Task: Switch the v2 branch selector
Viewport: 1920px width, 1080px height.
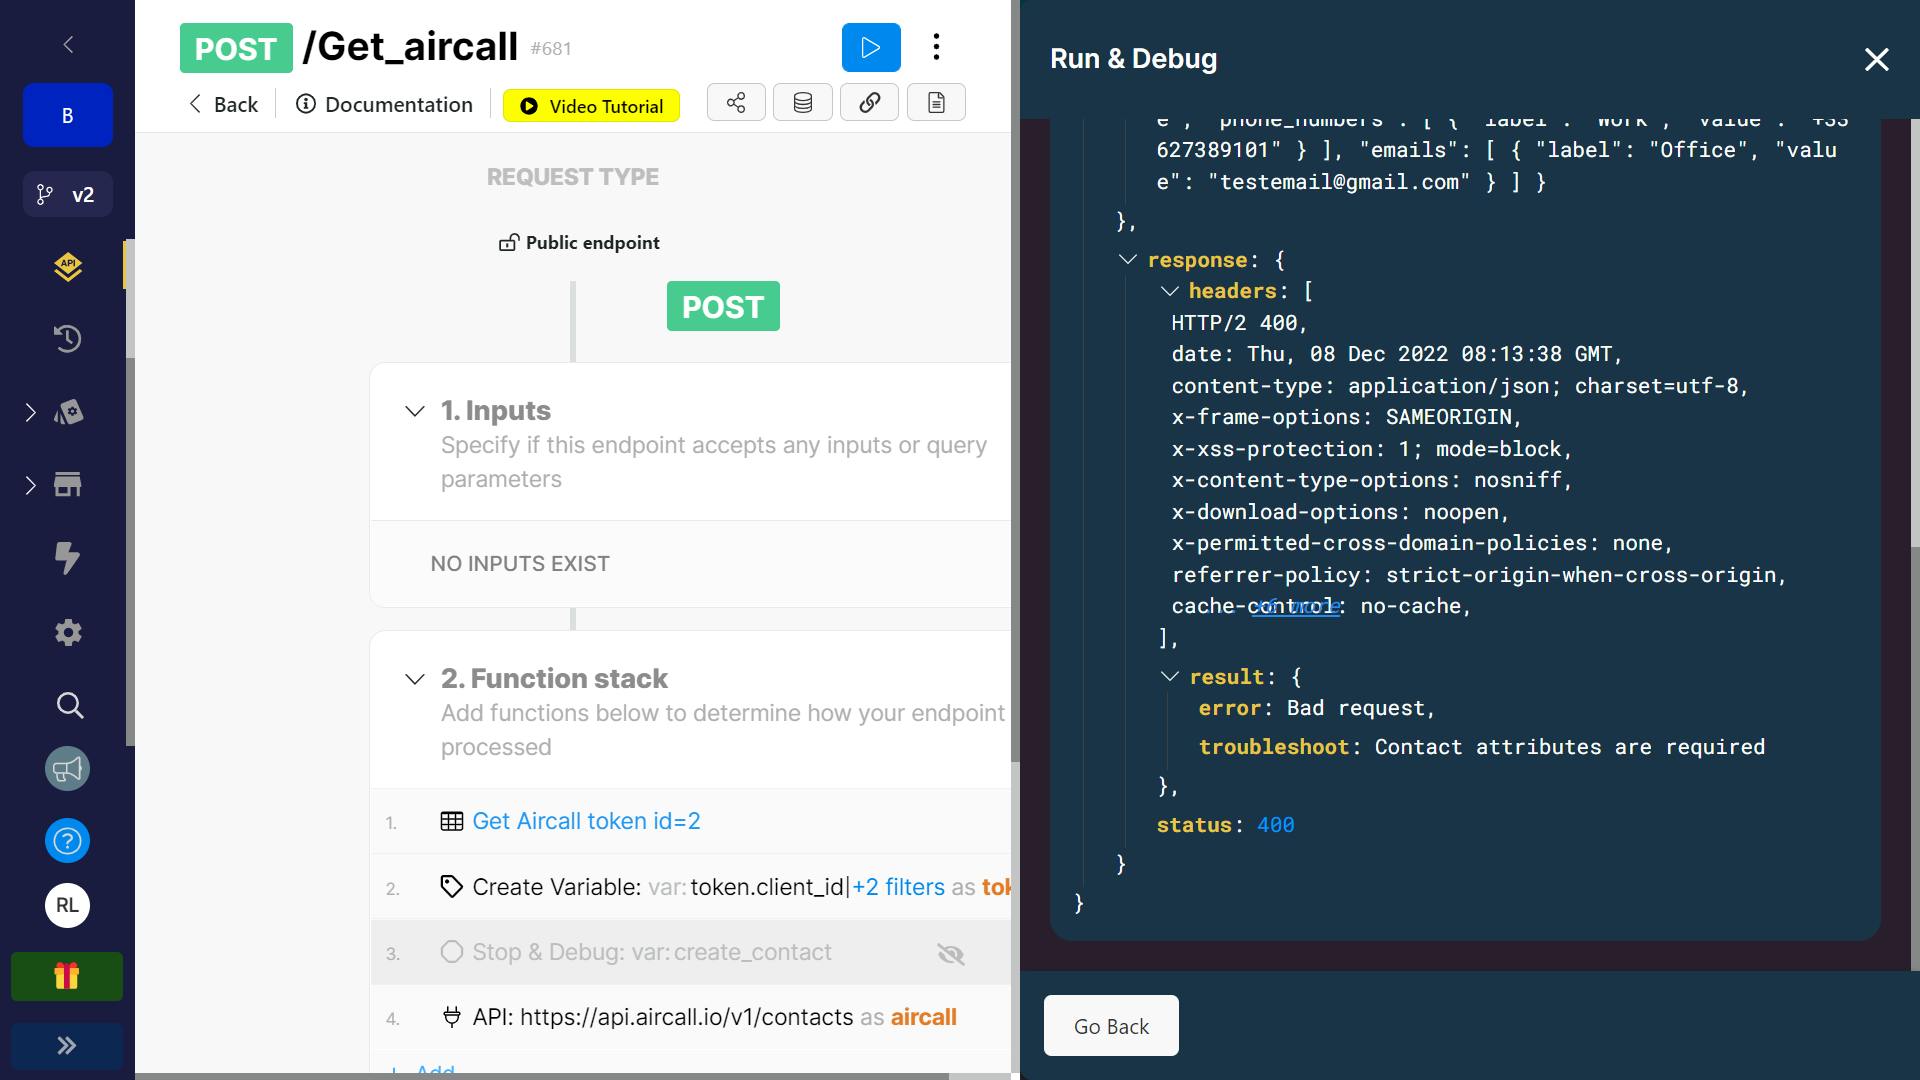Action: pos(67,195)
